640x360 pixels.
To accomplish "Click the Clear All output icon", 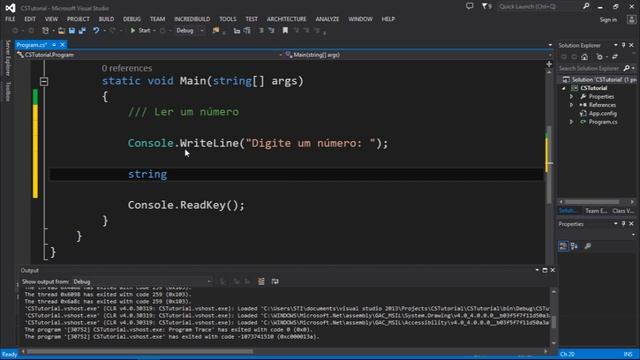I will pos(261,282).
